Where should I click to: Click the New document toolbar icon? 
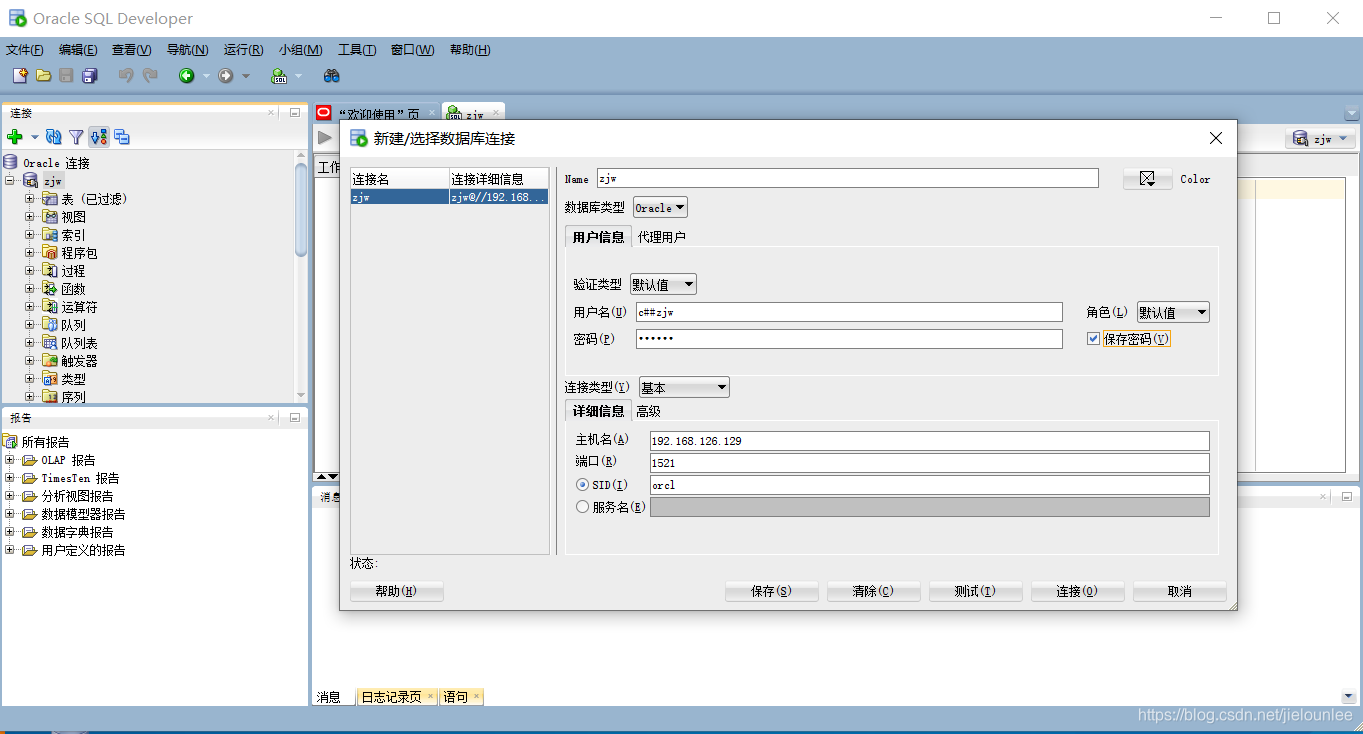click(20, 76)
